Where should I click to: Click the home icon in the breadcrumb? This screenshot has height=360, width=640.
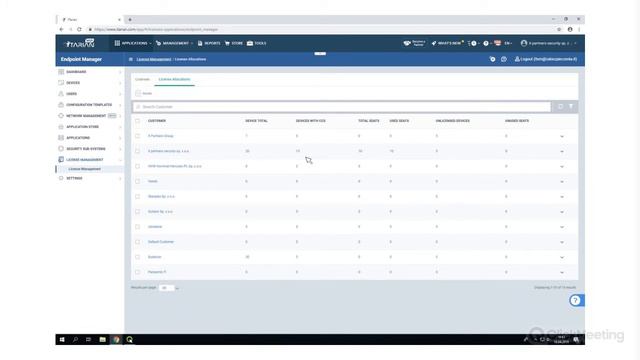pyautogui.click(x=131, y=59)
